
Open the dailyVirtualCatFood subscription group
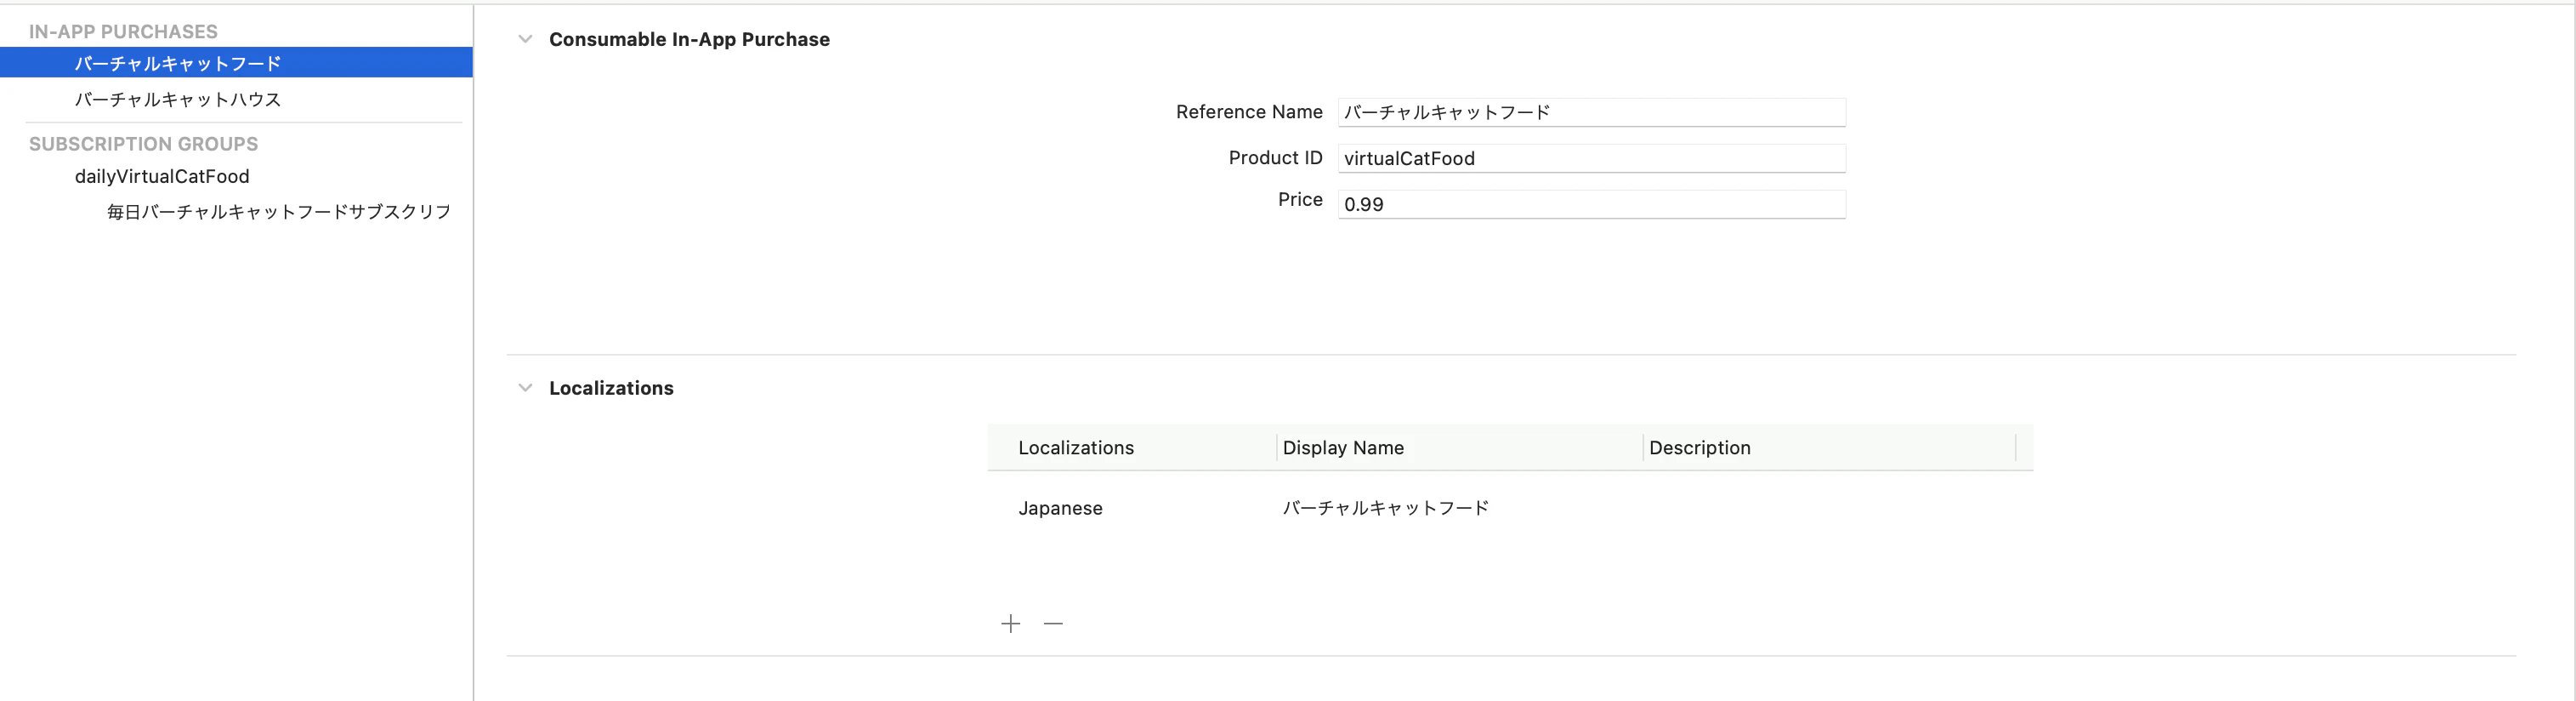click(162, 176)
